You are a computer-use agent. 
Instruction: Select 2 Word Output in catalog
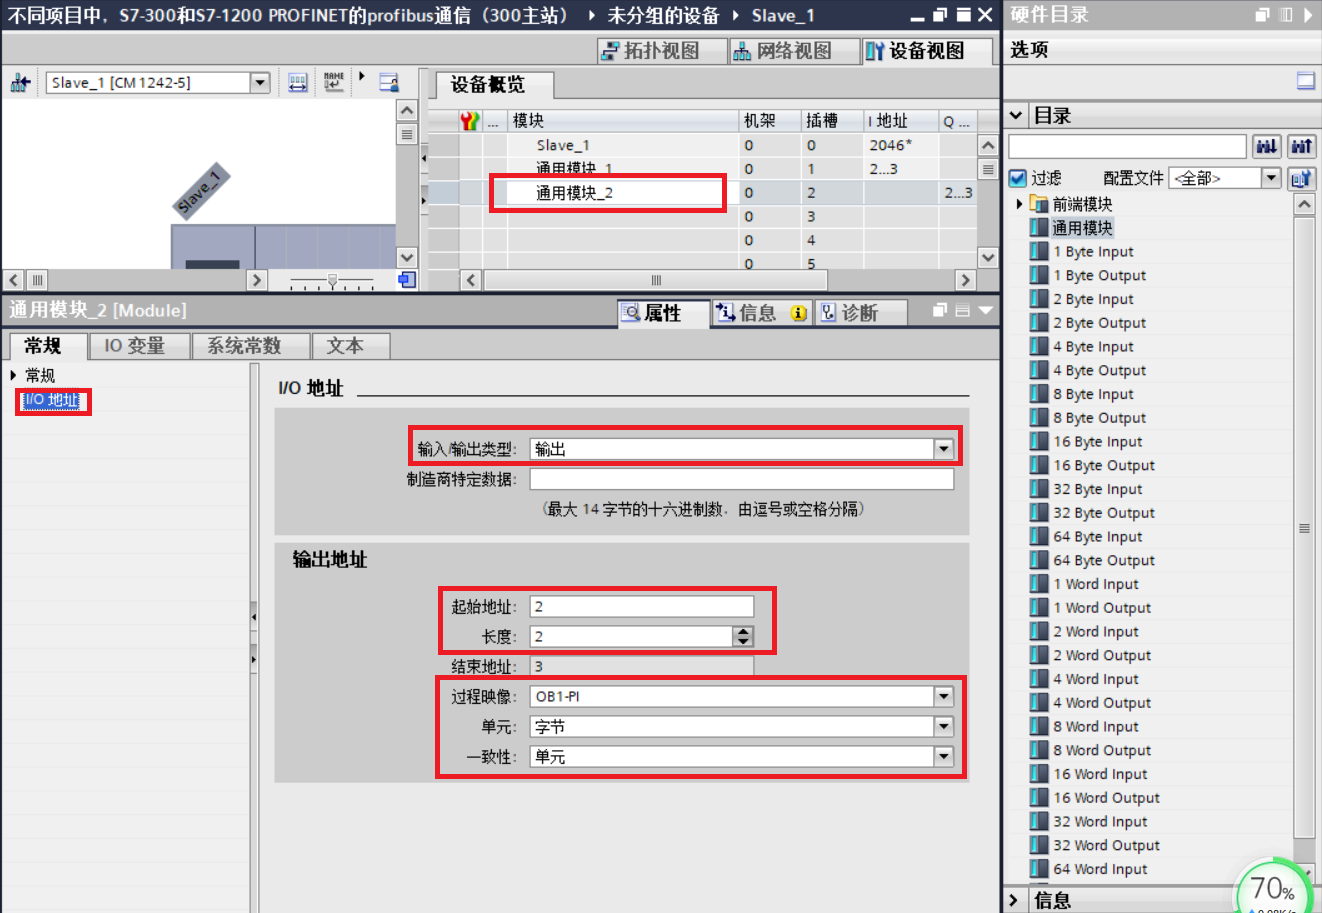coord(1102,655)
